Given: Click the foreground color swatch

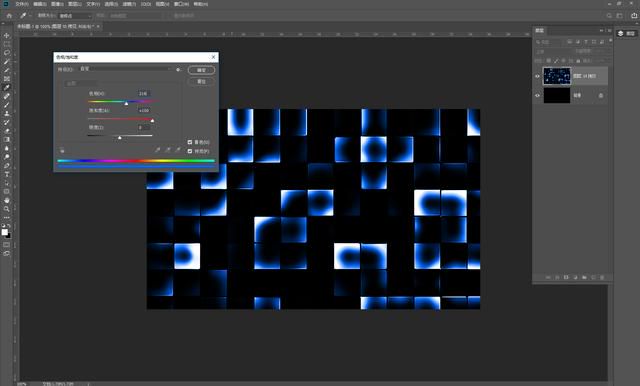Looking at the screenshot, I should [4, 232].
